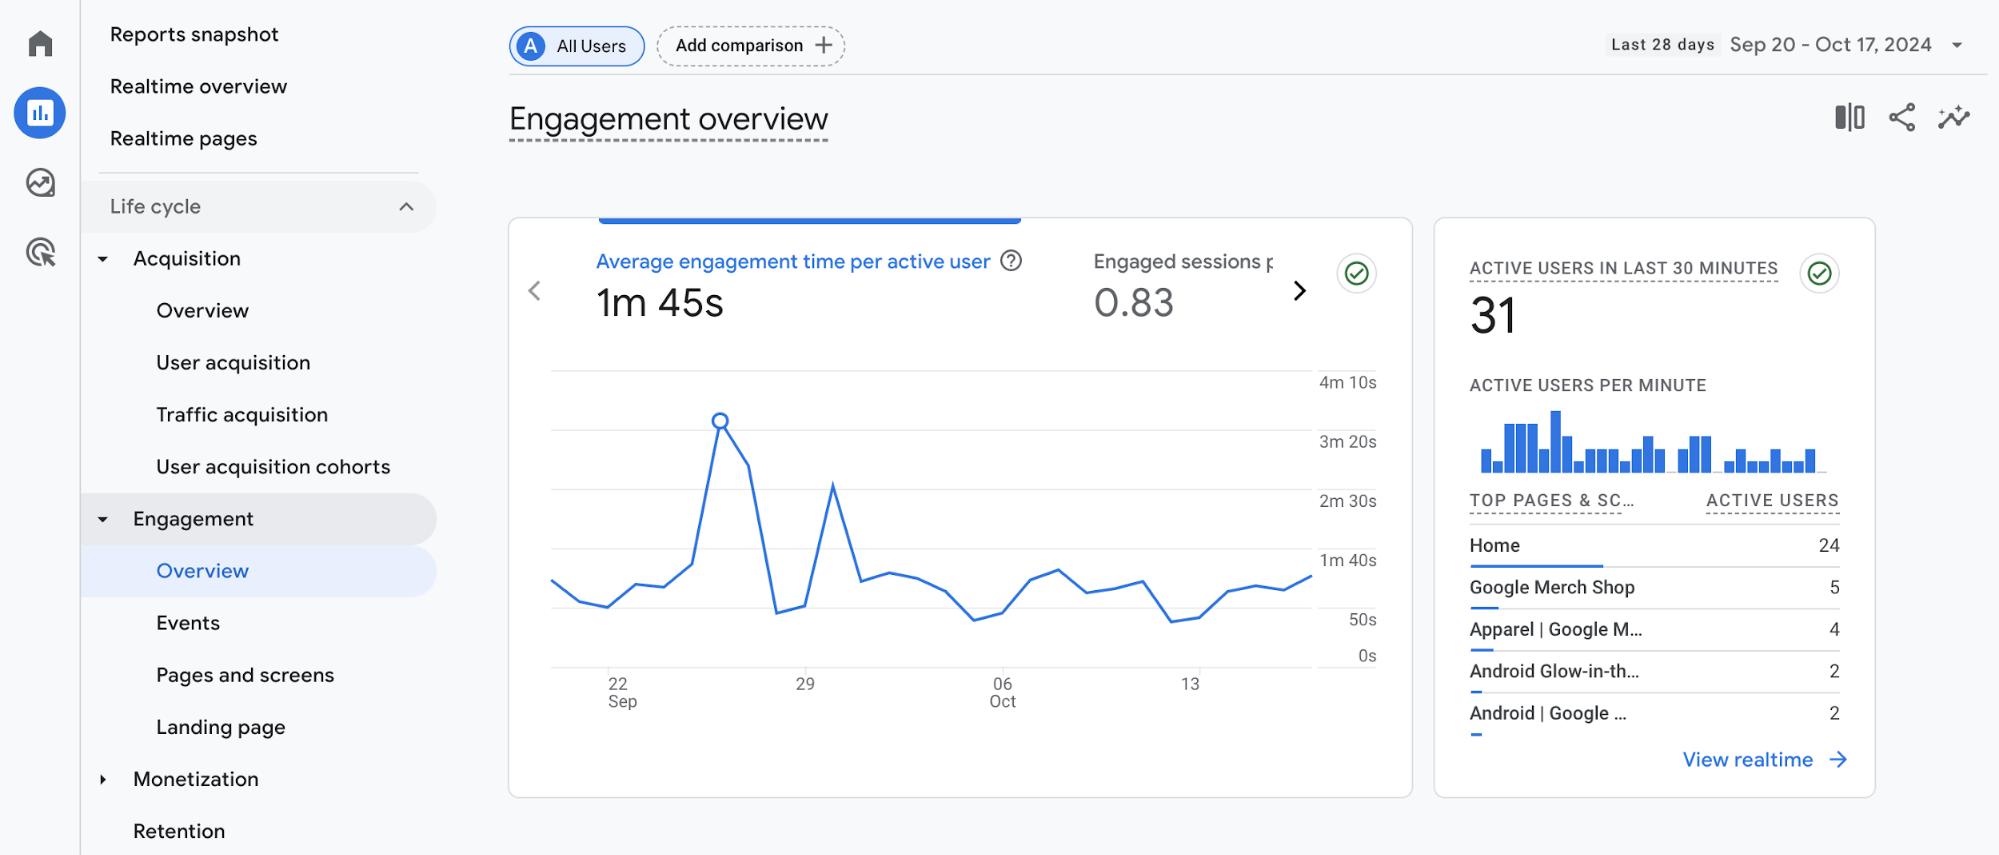The height and width of the screenshot is (855, 1999).
Task: Open Realtime overview
Action: [198, 86]
